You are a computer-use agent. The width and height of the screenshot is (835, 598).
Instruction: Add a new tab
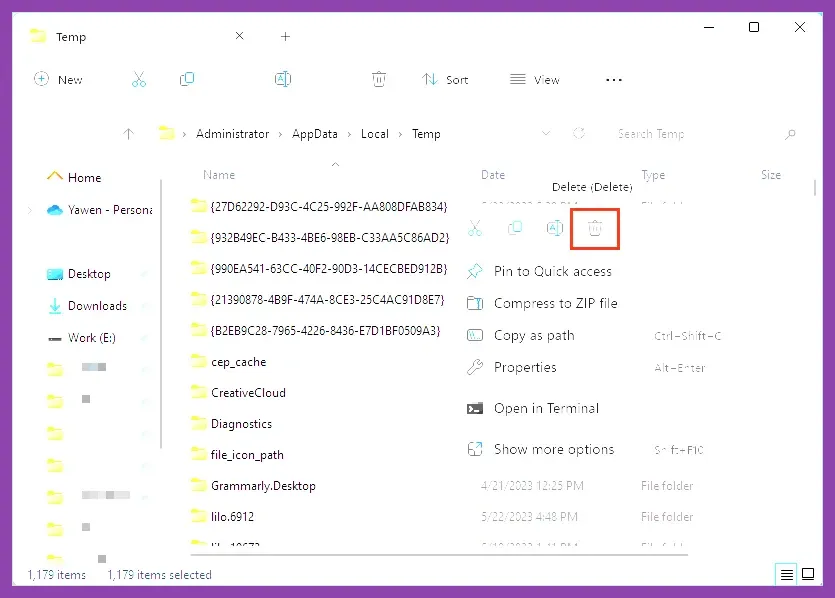285,36
